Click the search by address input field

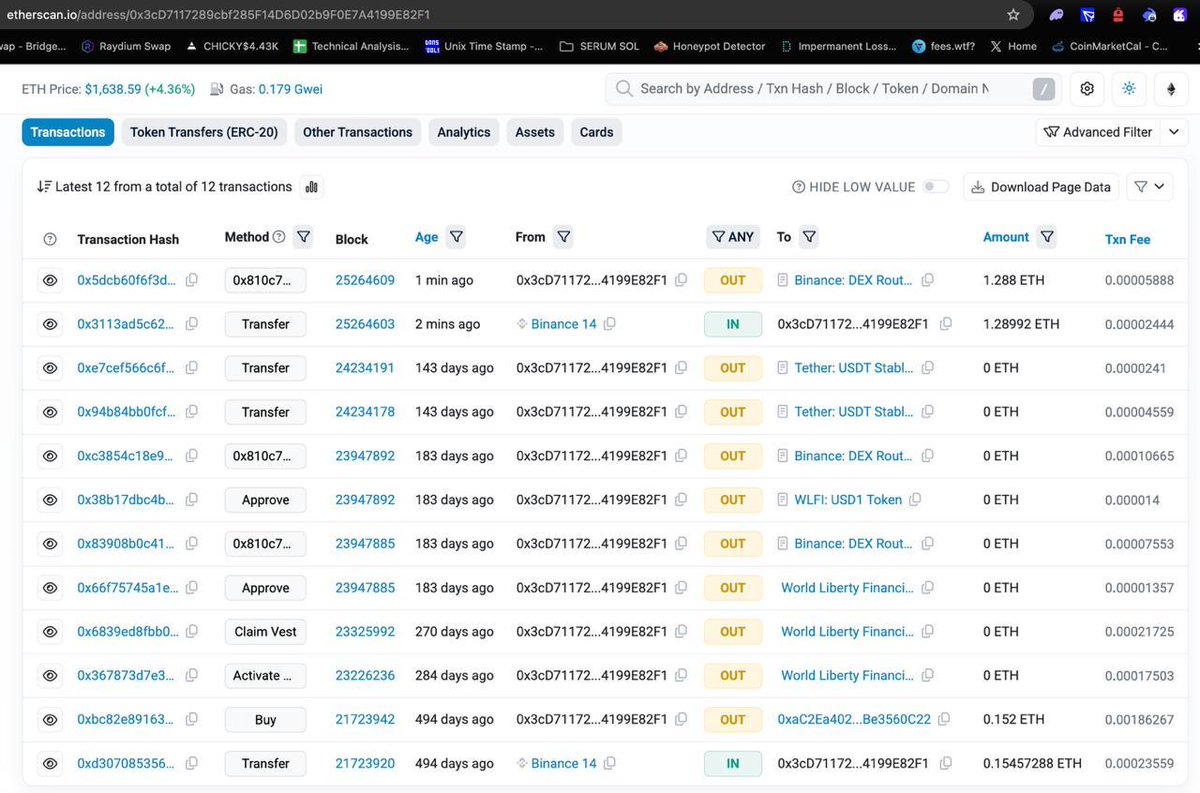813,89
